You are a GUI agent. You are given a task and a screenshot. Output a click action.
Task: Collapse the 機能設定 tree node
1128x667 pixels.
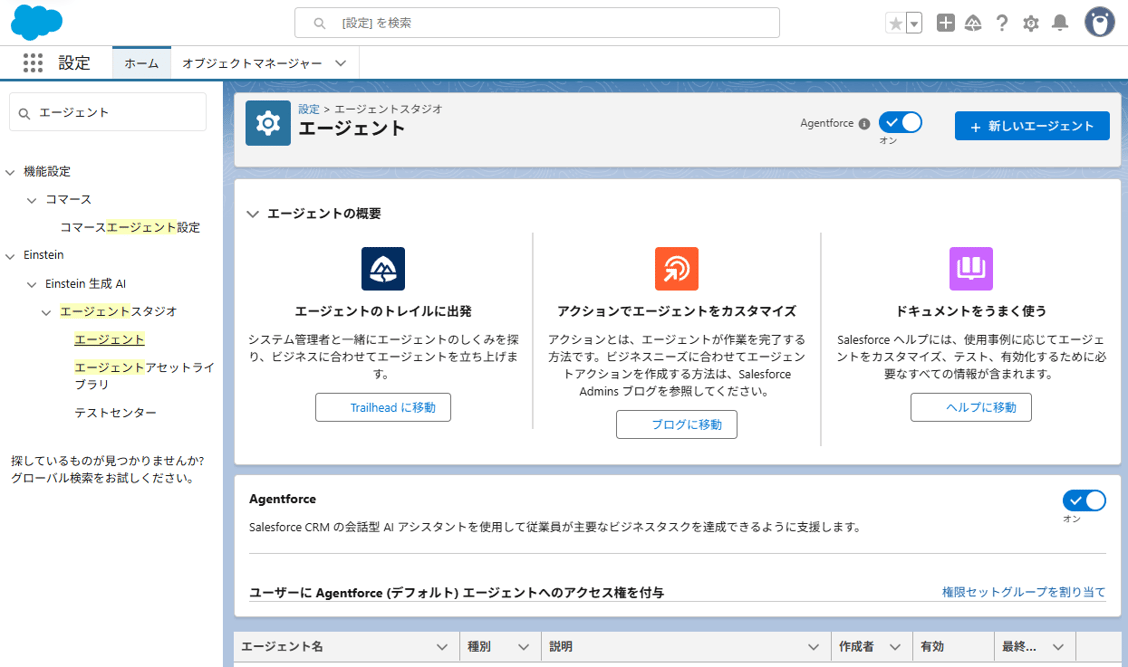tap(10, 173)
